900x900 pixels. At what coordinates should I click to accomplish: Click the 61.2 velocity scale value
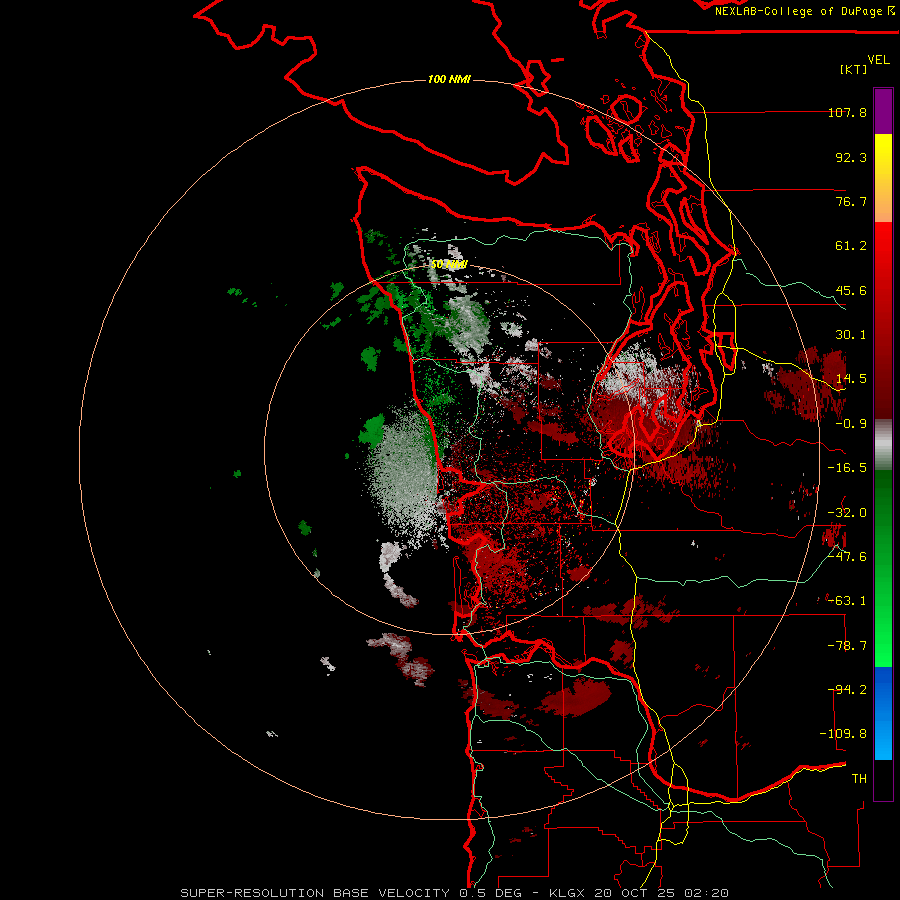851,246
